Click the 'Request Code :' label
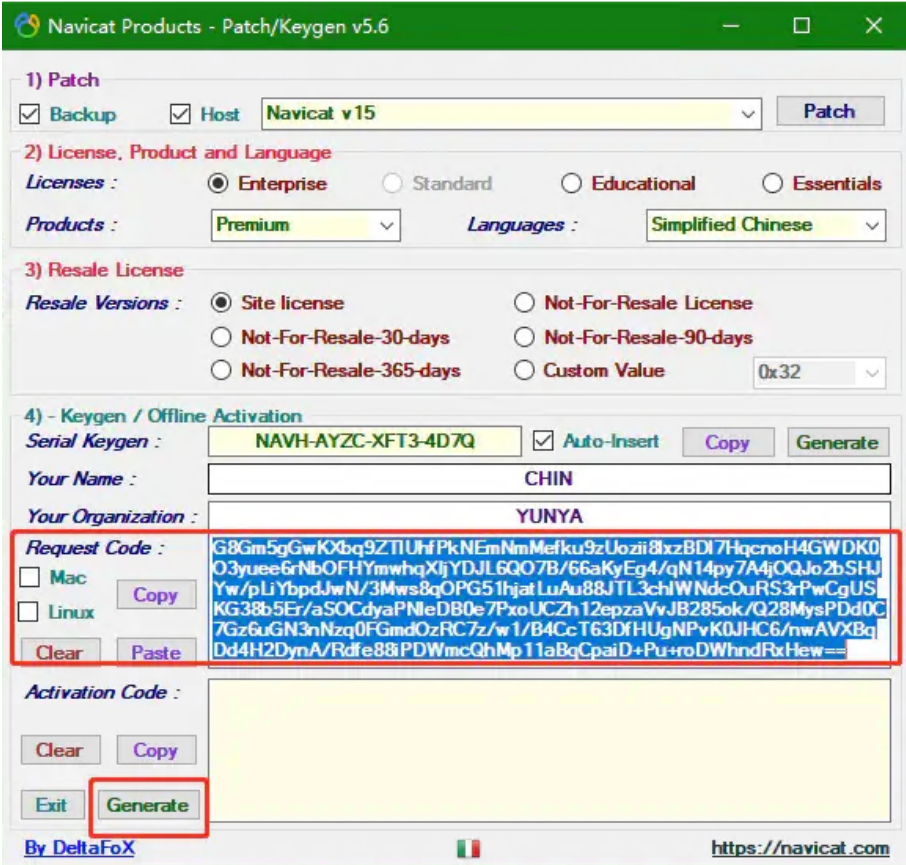 (95, 547)
